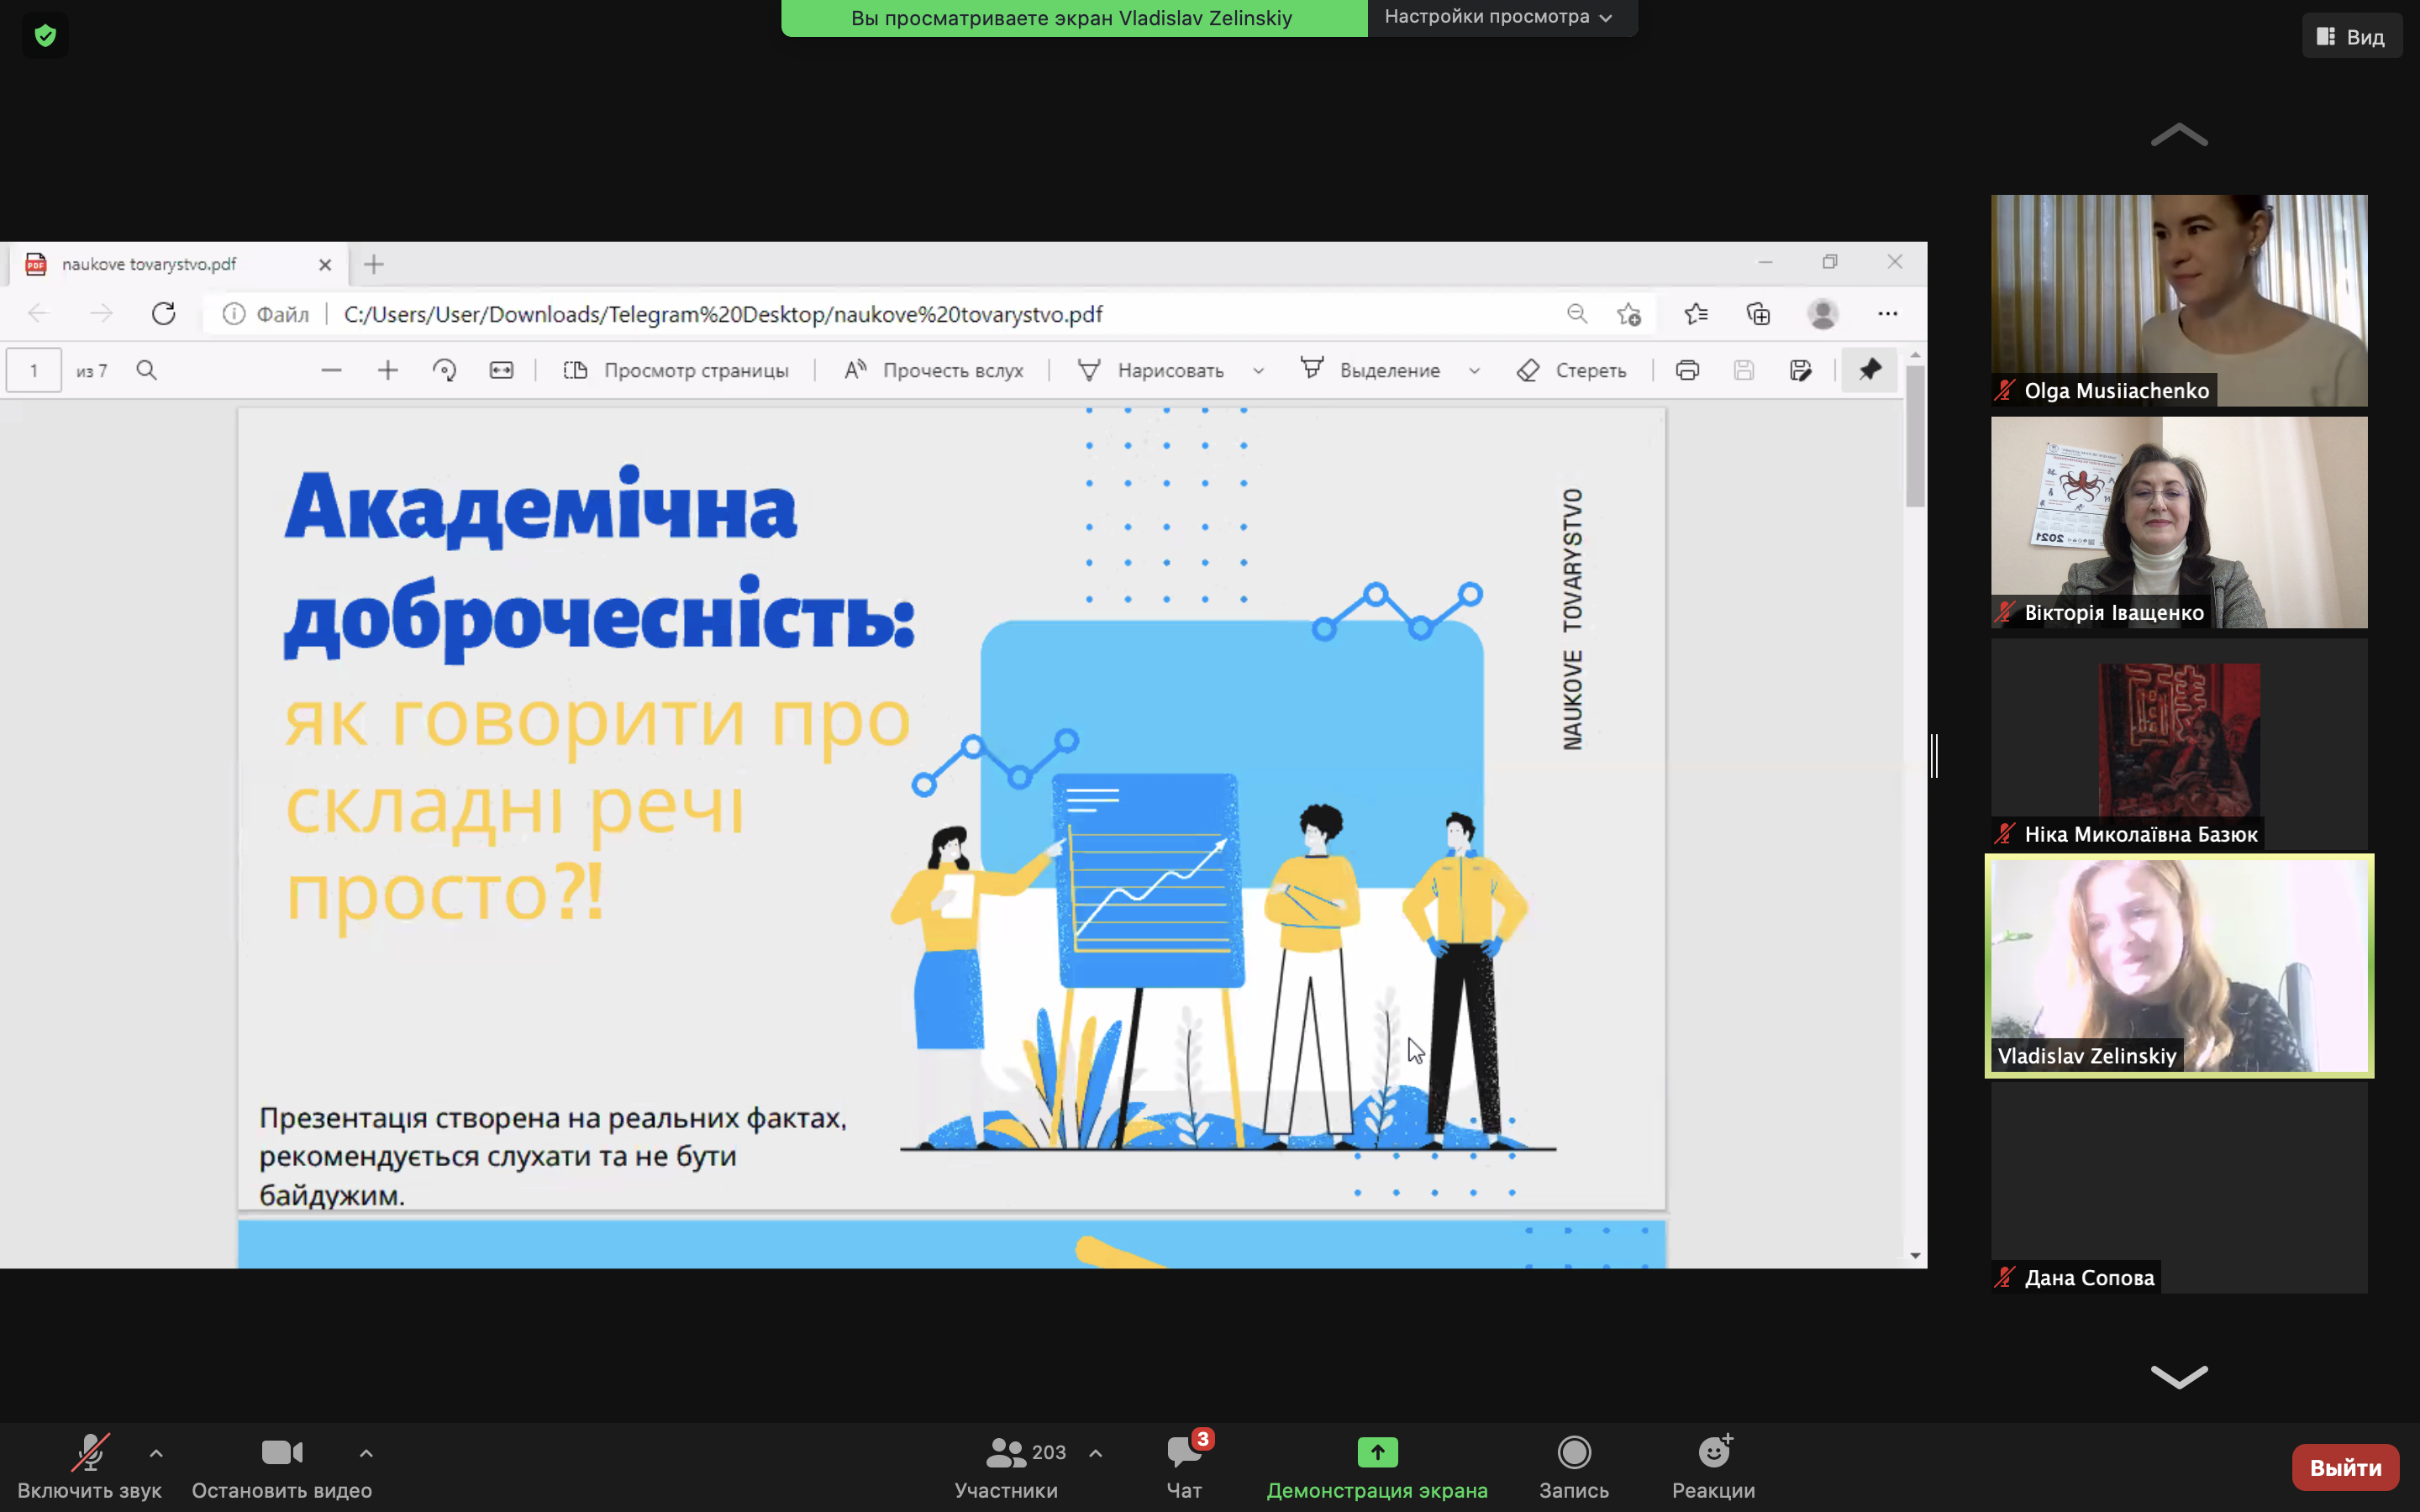Select Дана Сопова participant tile
The image size is (2420, 1512).
tap(2179, 1187)
